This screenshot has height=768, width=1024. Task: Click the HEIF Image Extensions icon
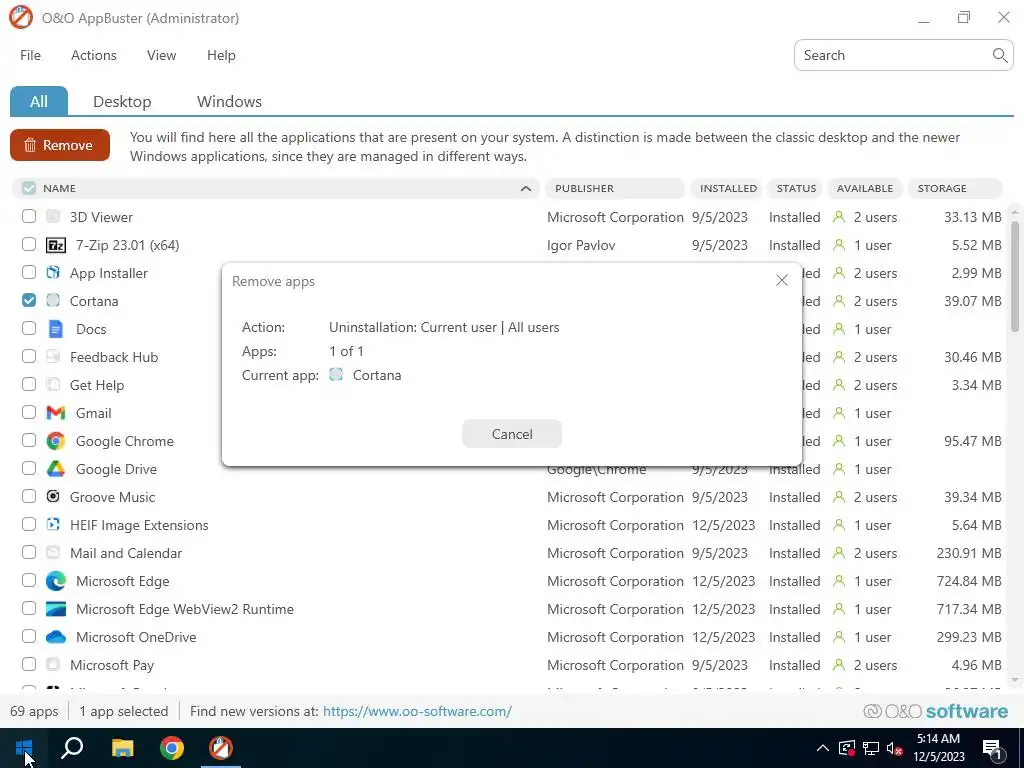pyautogui.click(x=54, y=524)
